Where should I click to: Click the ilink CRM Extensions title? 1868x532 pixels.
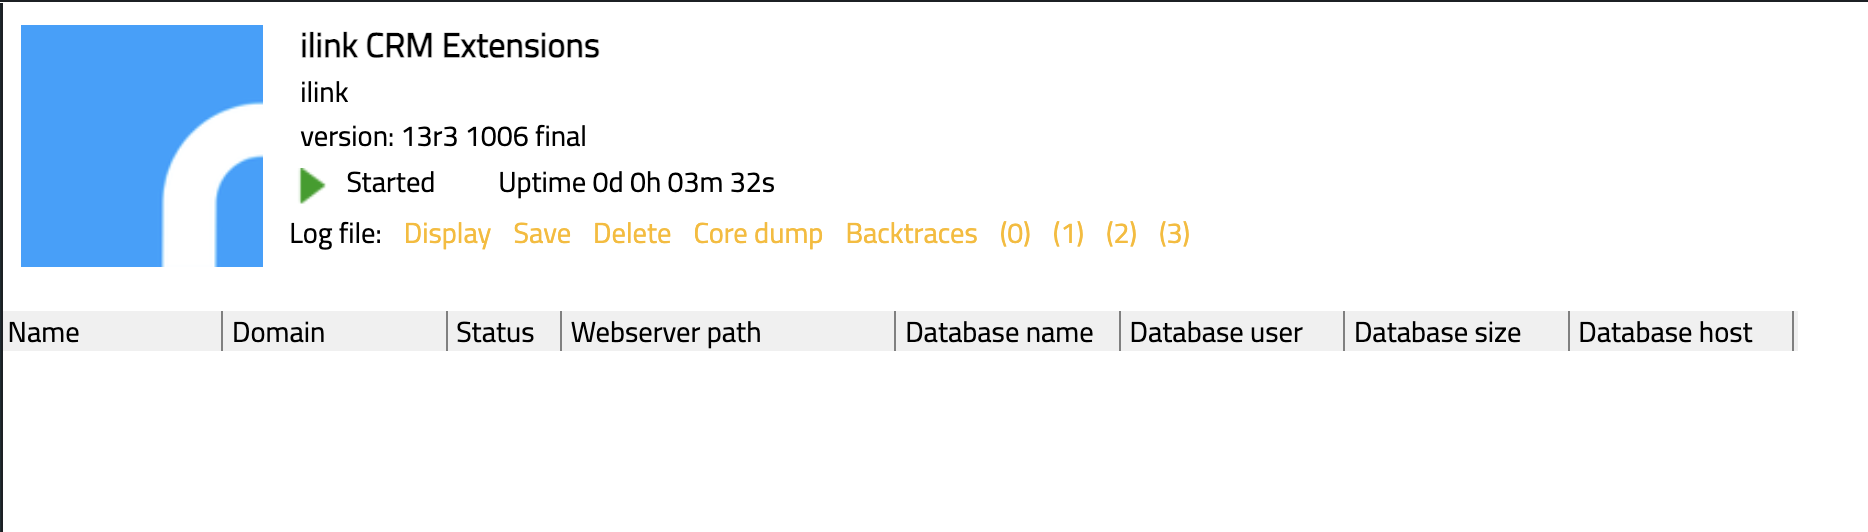450,46
